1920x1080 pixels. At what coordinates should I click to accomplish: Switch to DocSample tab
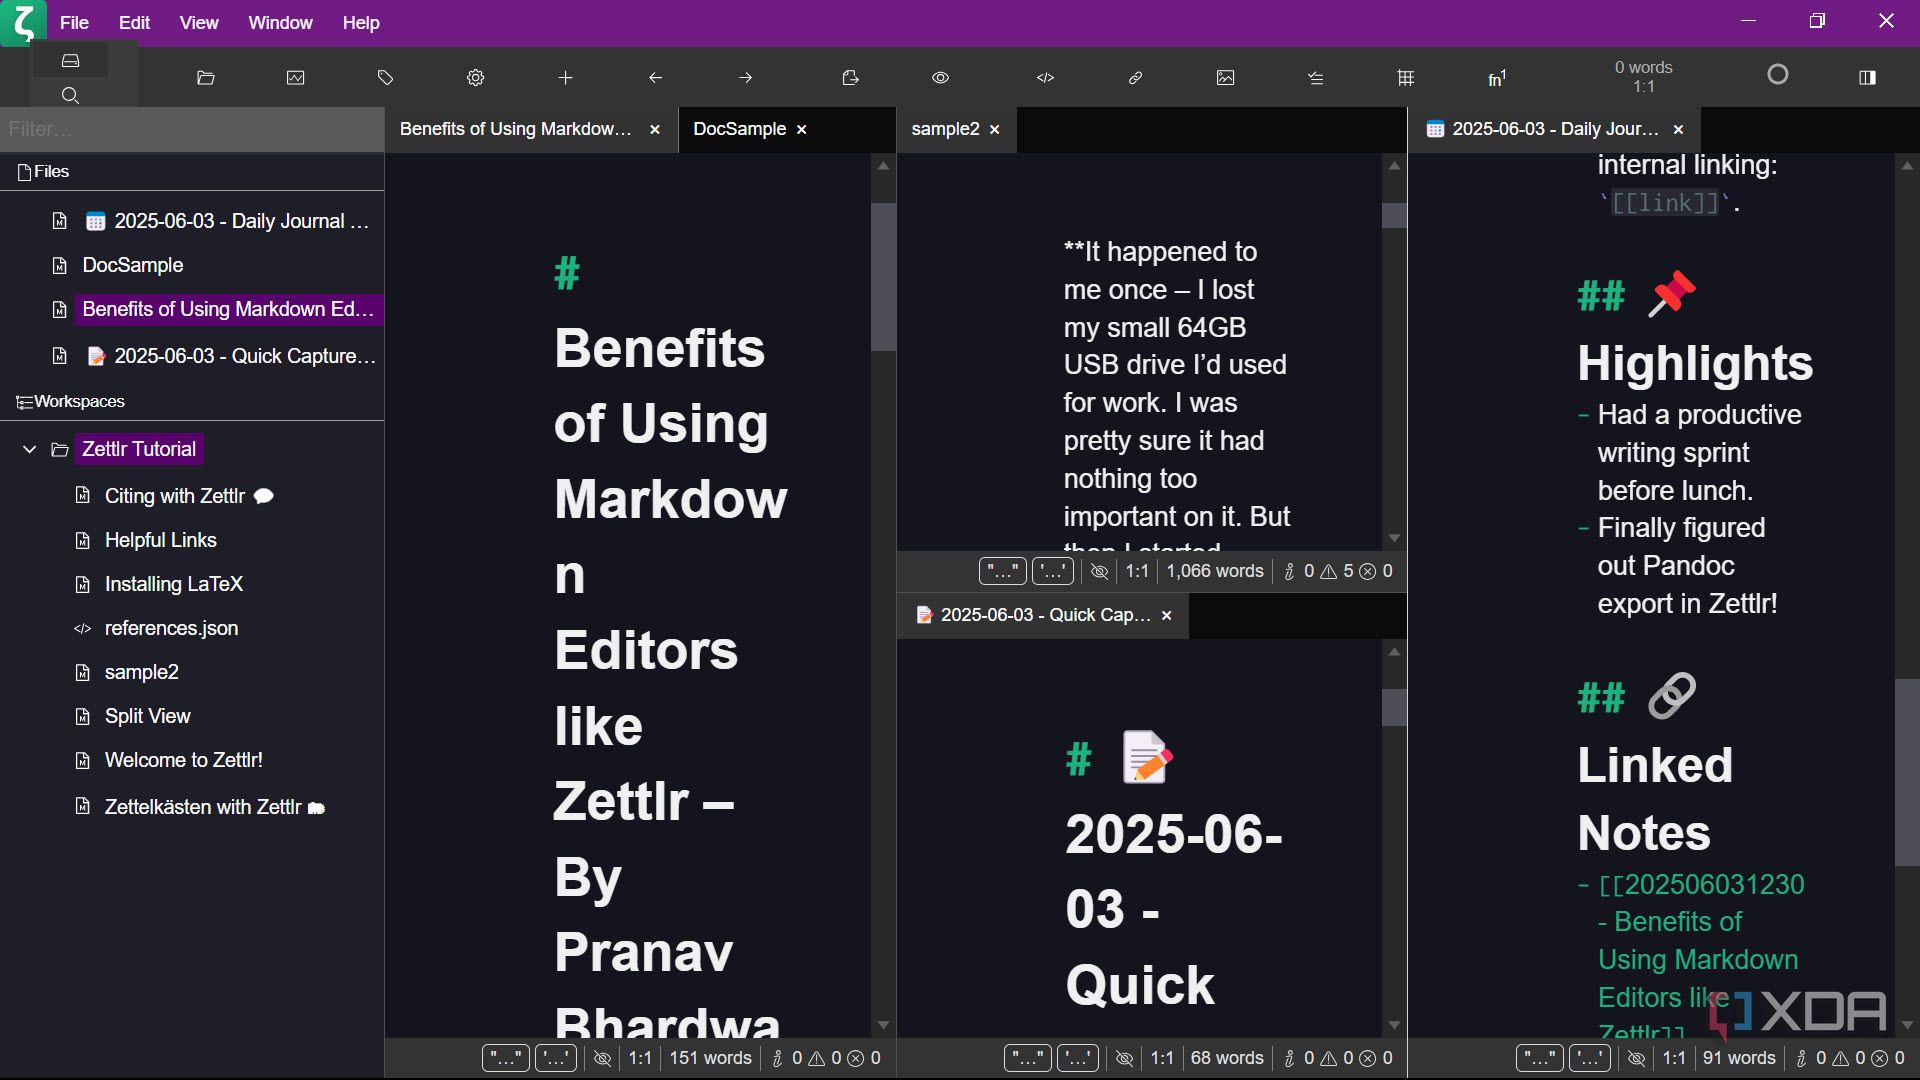[740, 129]
